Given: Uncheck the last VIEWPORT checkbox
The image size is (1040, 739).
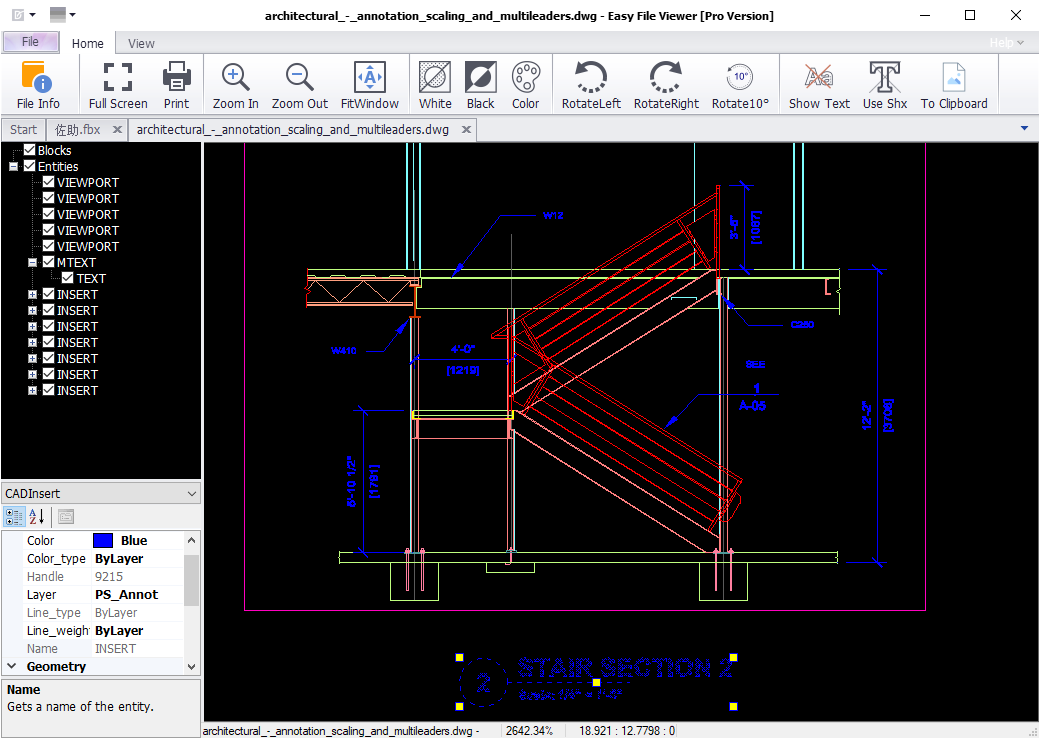Looking at the screenshot, I should pyautogui.click(x=48, y=246).
